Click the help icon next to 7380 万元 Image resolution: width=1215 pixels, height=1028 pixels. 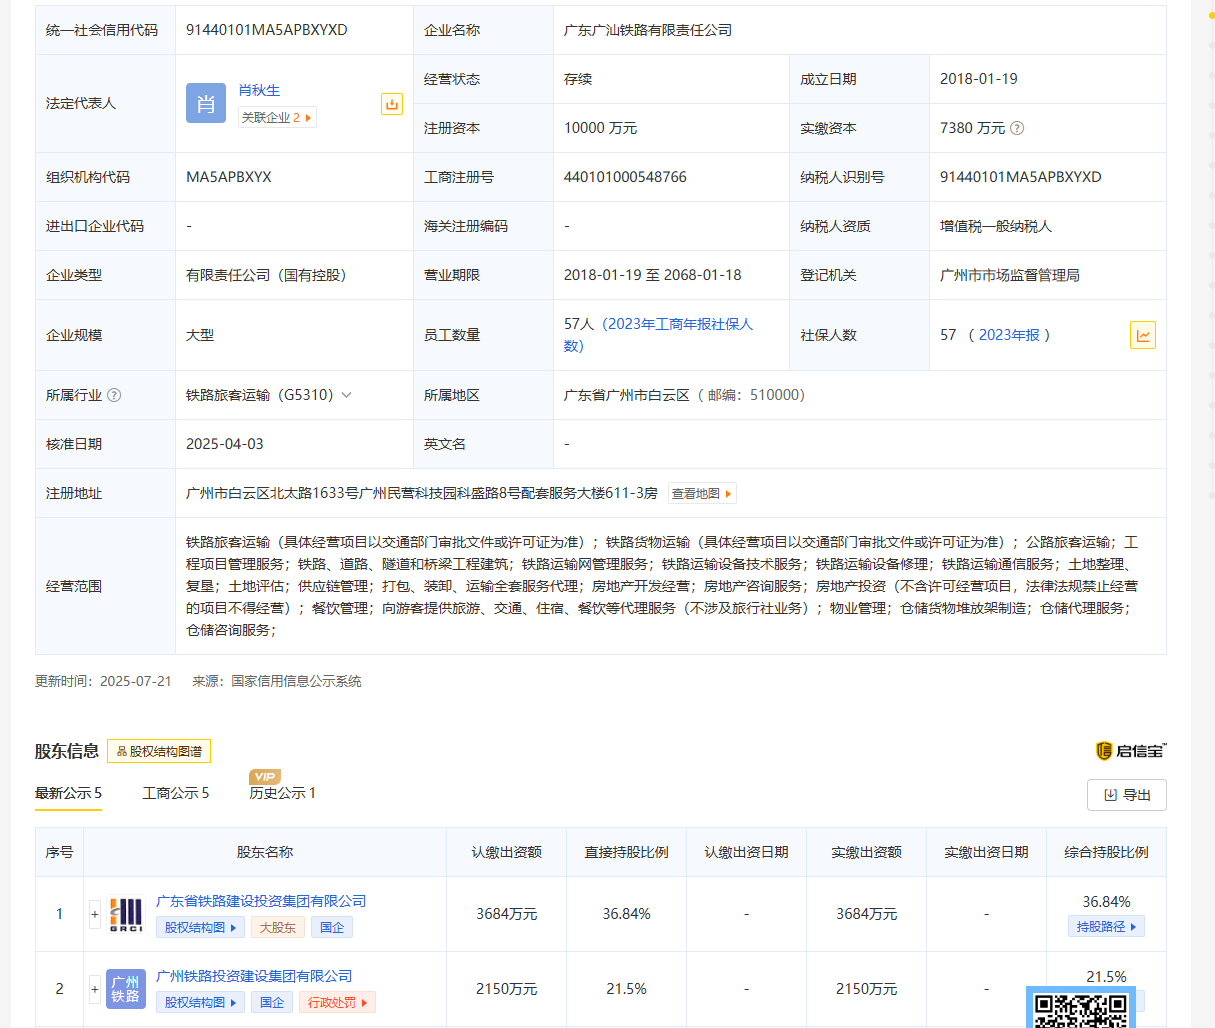pos(1017,128)
